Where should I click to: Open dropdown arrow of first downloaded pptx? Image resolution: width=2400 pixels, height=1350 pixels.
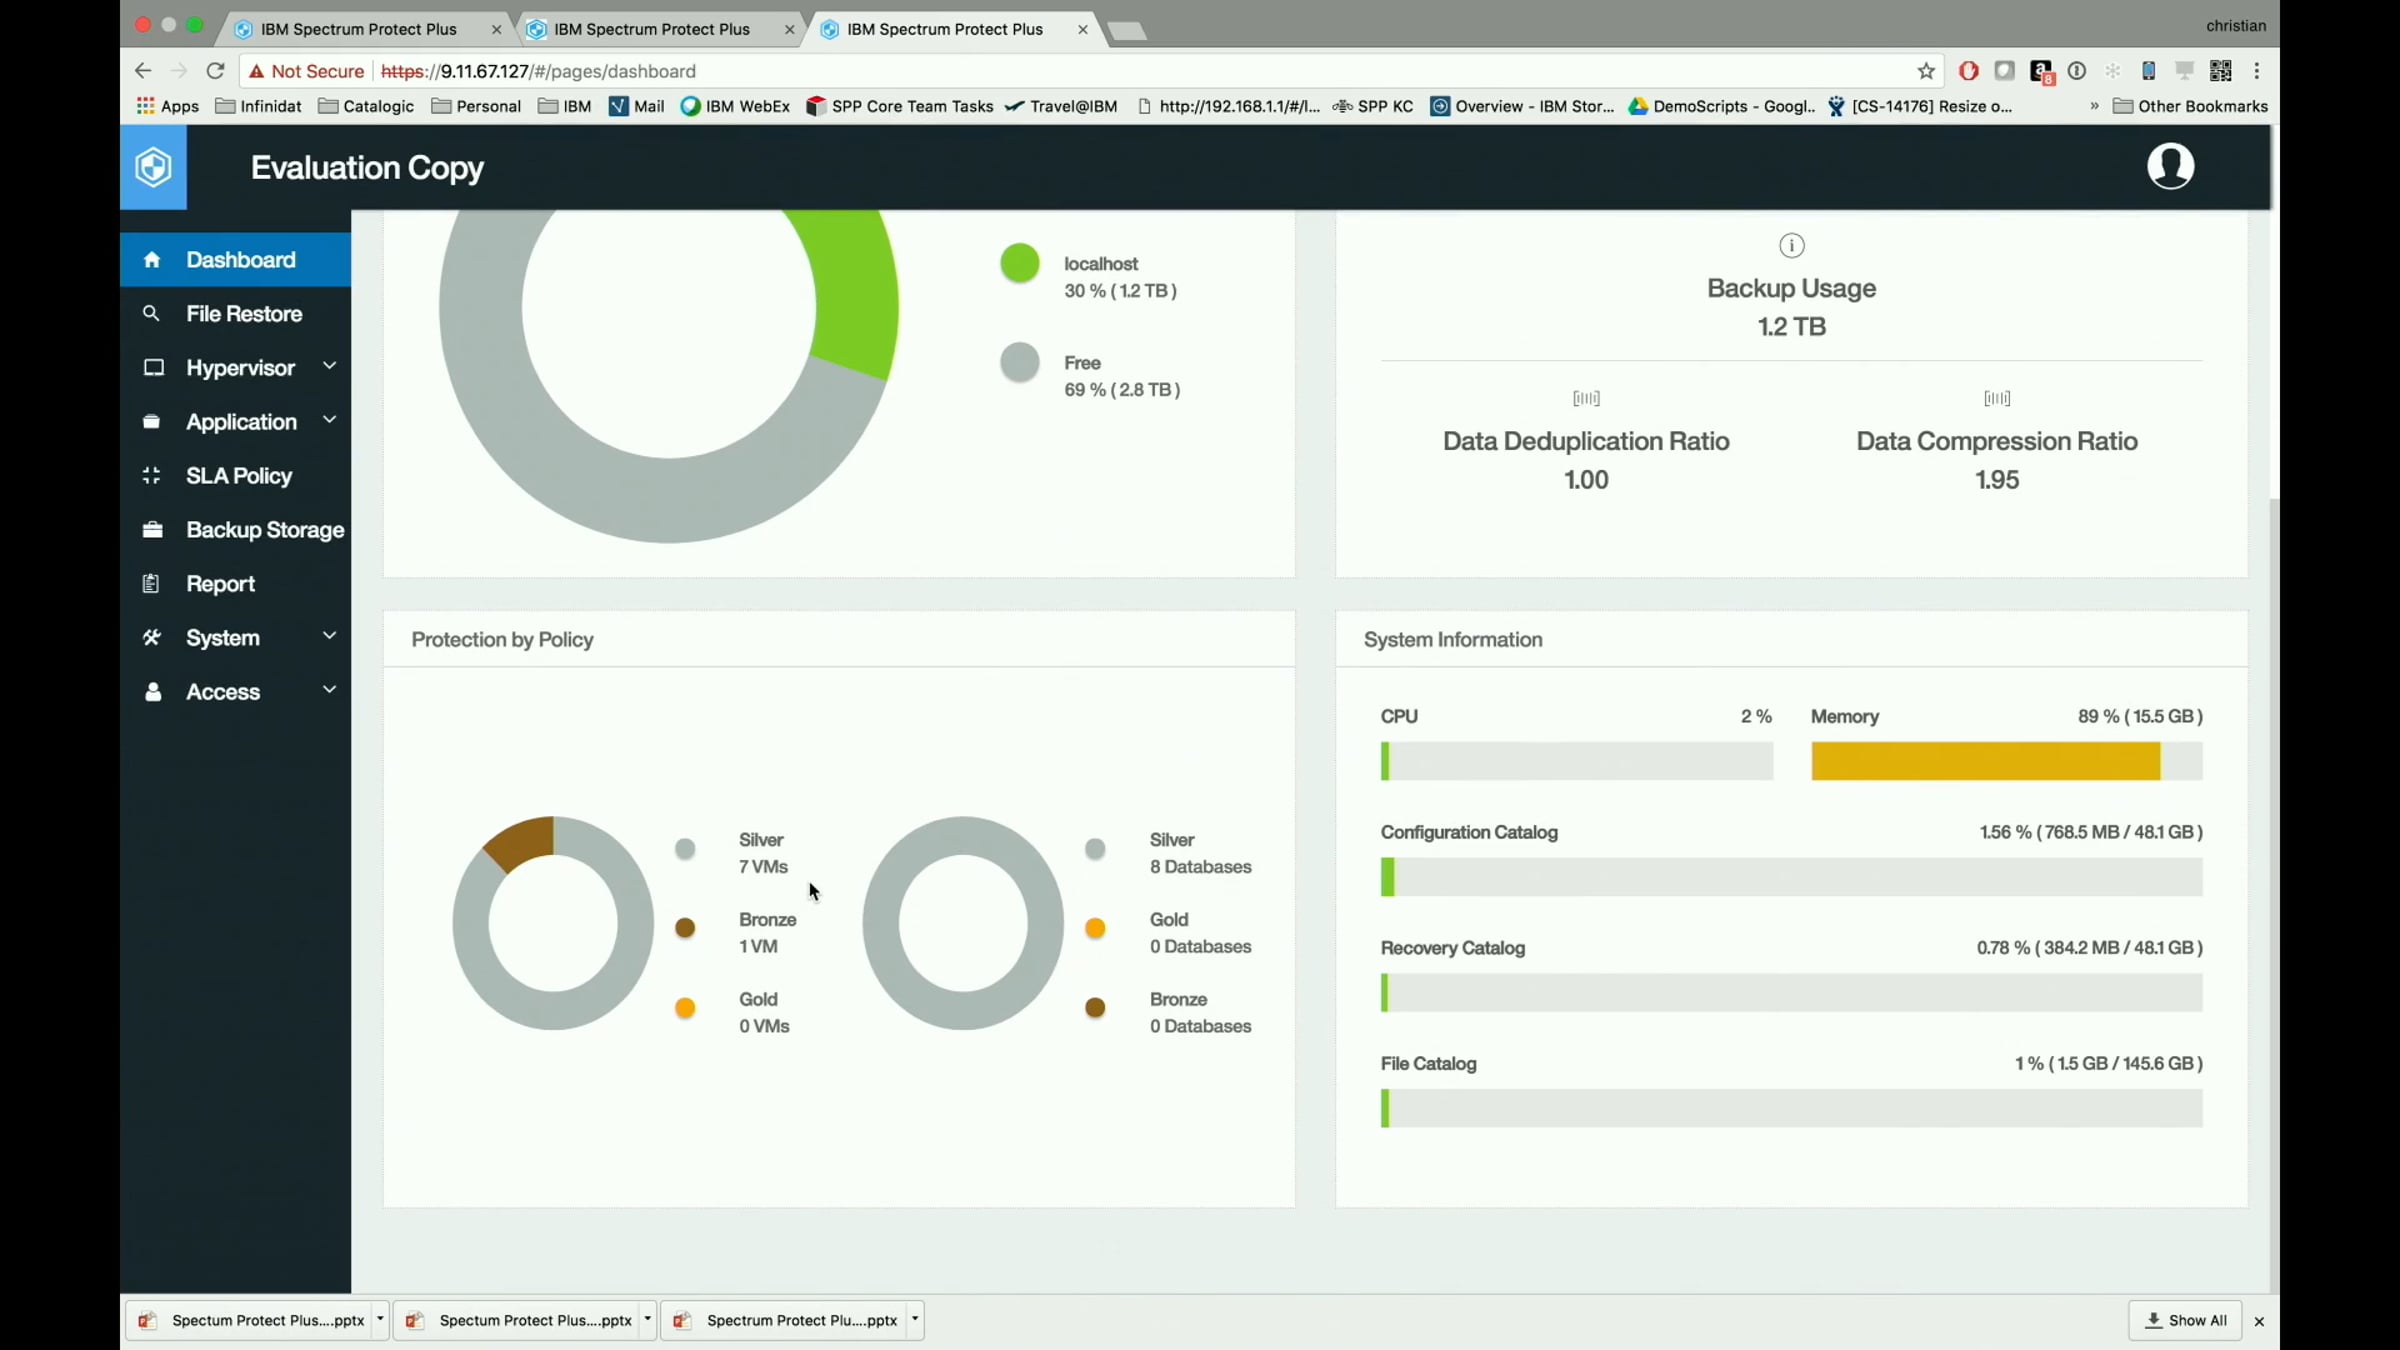[380, 1320]
